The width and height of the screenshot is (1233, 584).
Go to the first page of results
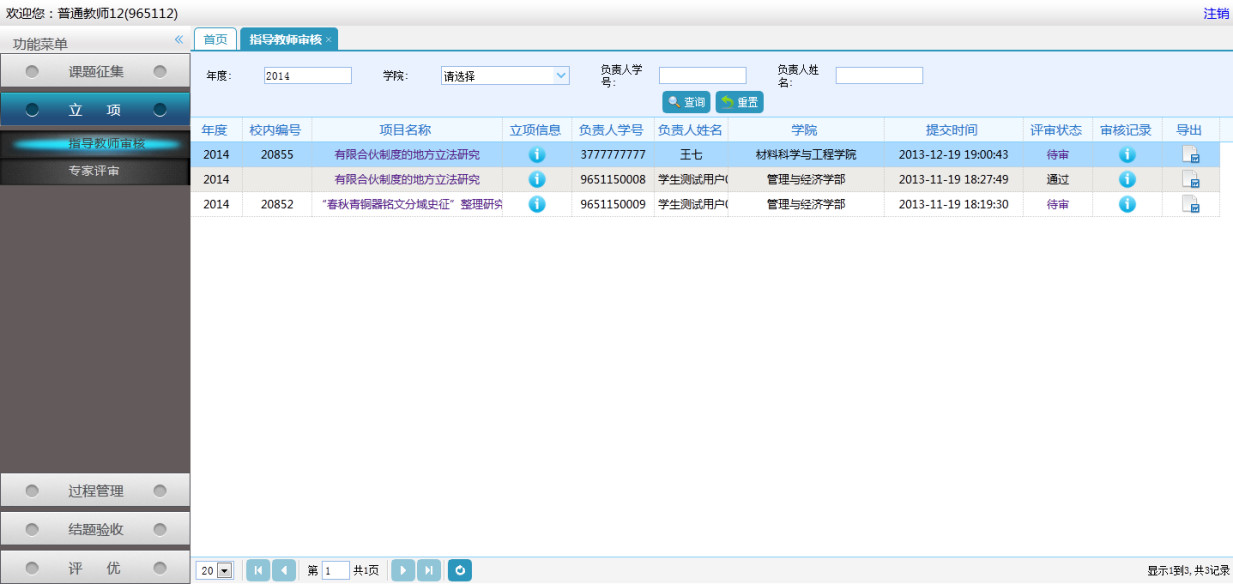click(x=258, y=570)
